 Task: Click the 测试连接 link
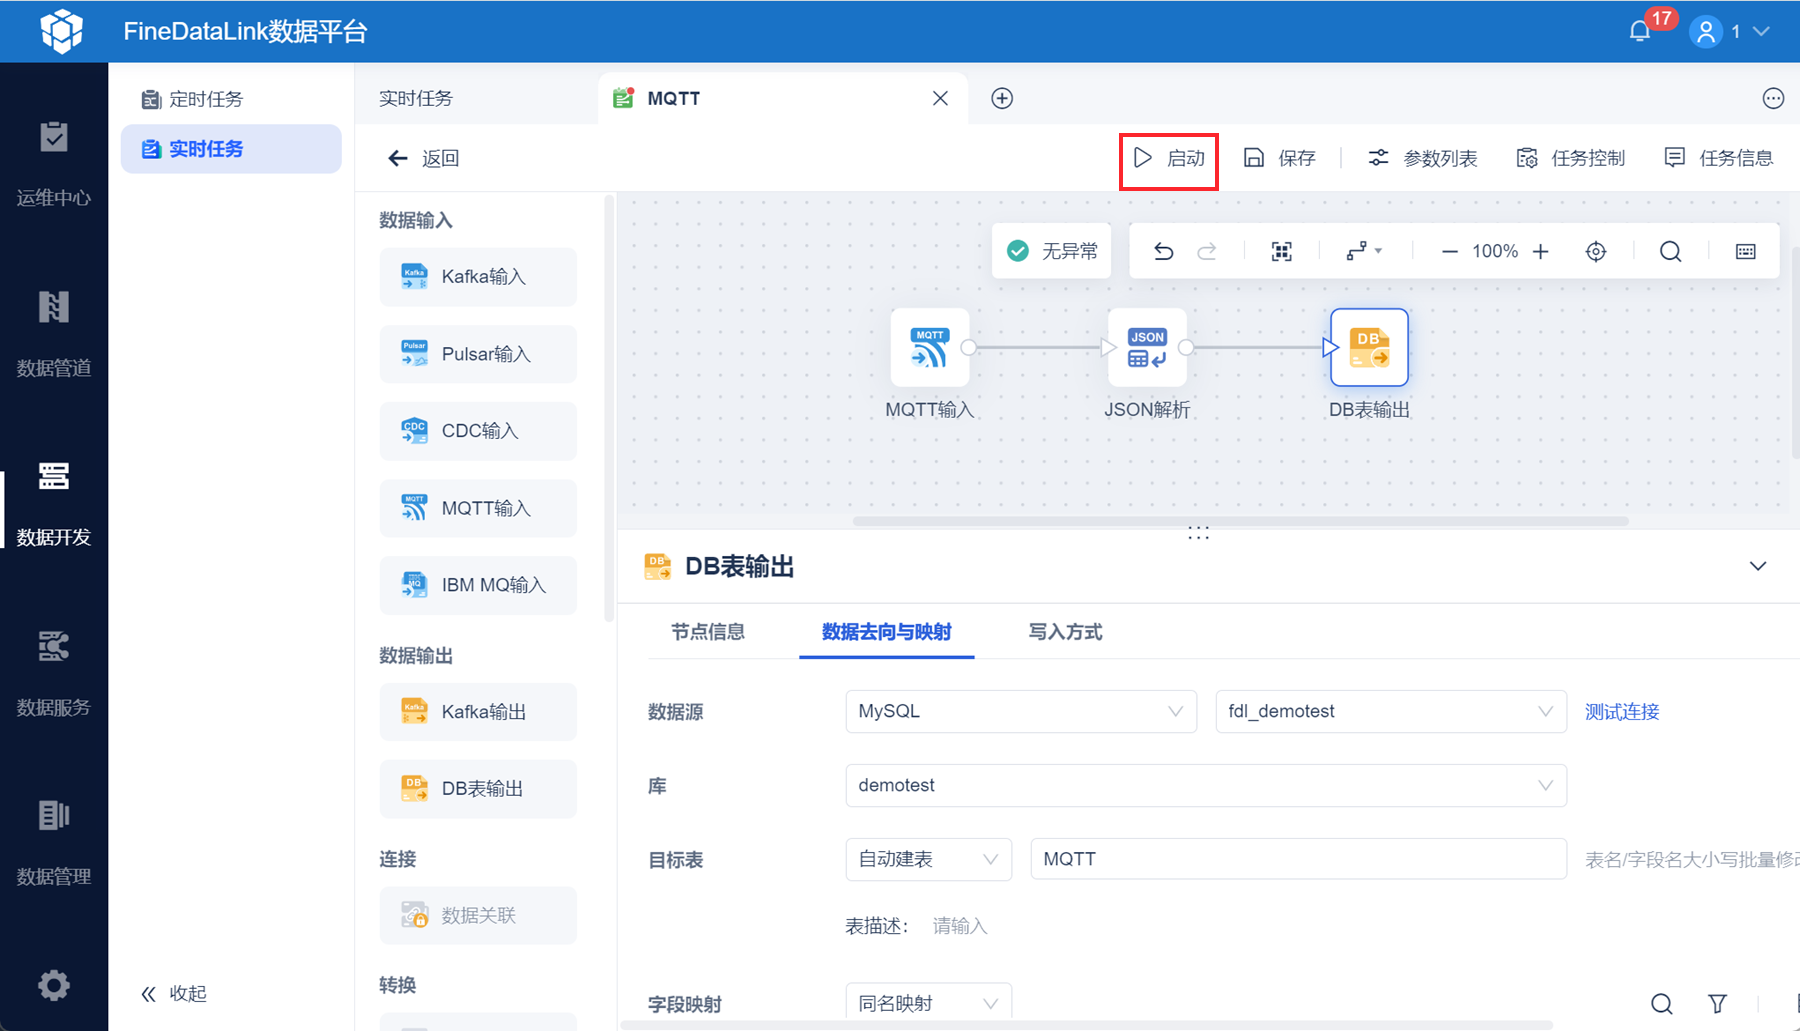pyautogui.click(x=1622, y=711)
